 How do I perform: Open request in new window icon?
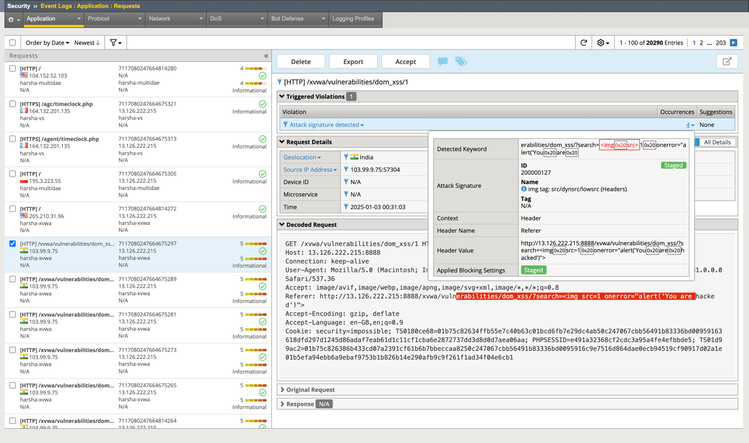[726, 61]
